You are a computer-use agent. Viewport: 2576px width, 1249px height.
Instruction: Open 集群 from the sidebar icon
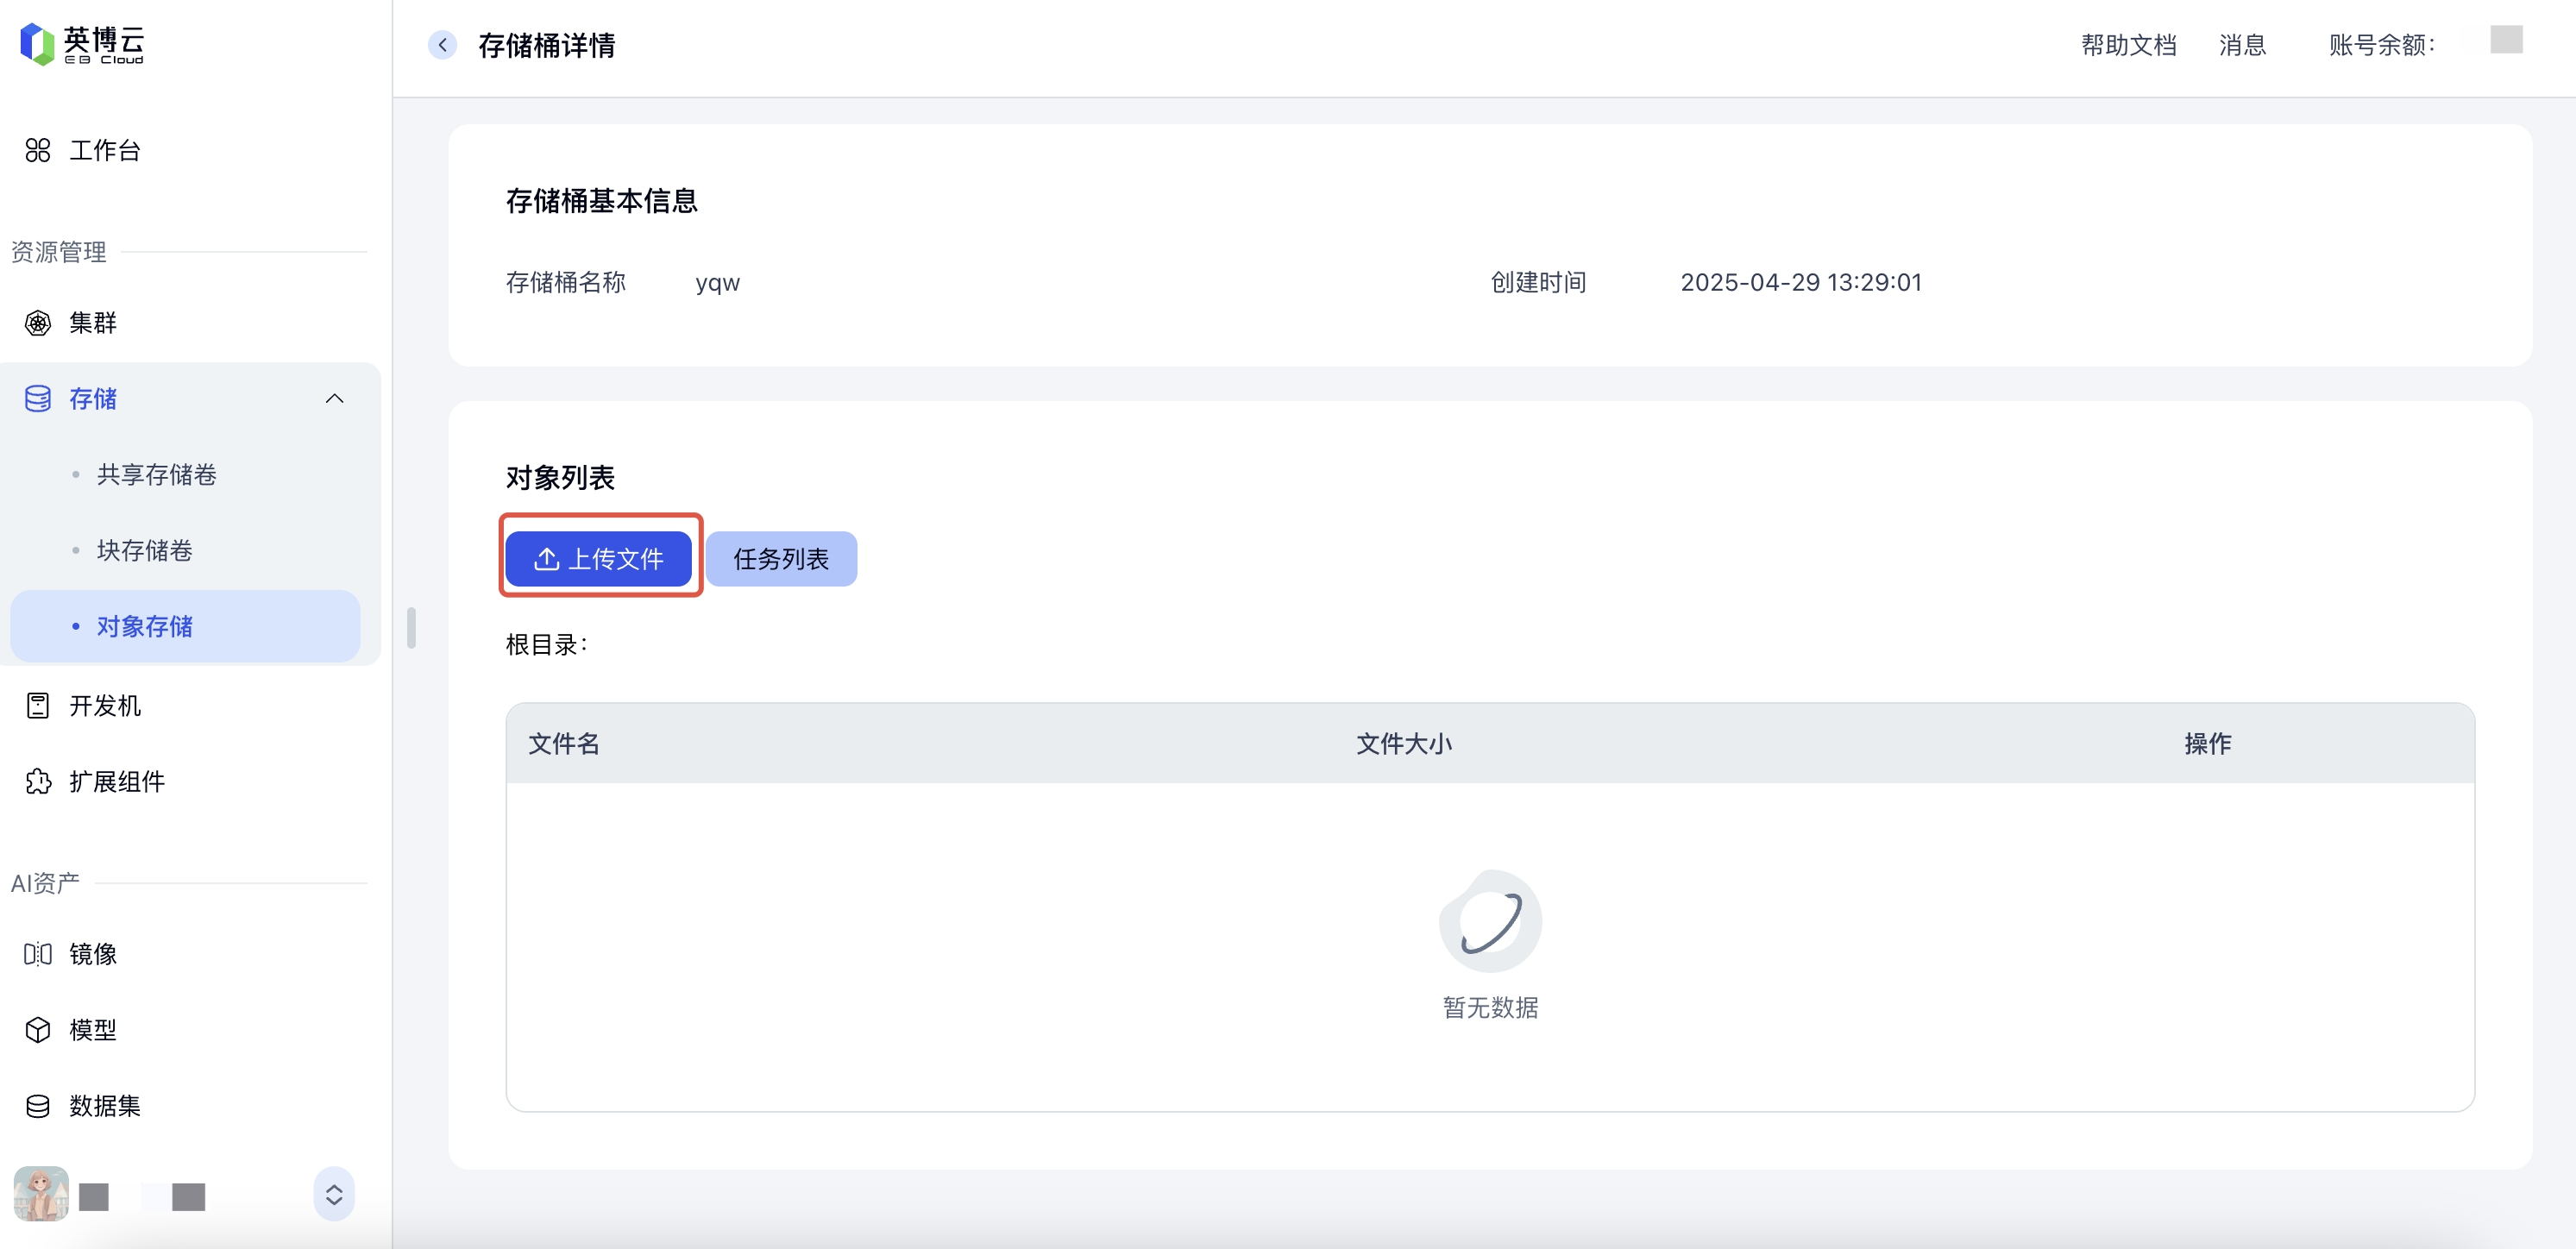tap(38, 323)
